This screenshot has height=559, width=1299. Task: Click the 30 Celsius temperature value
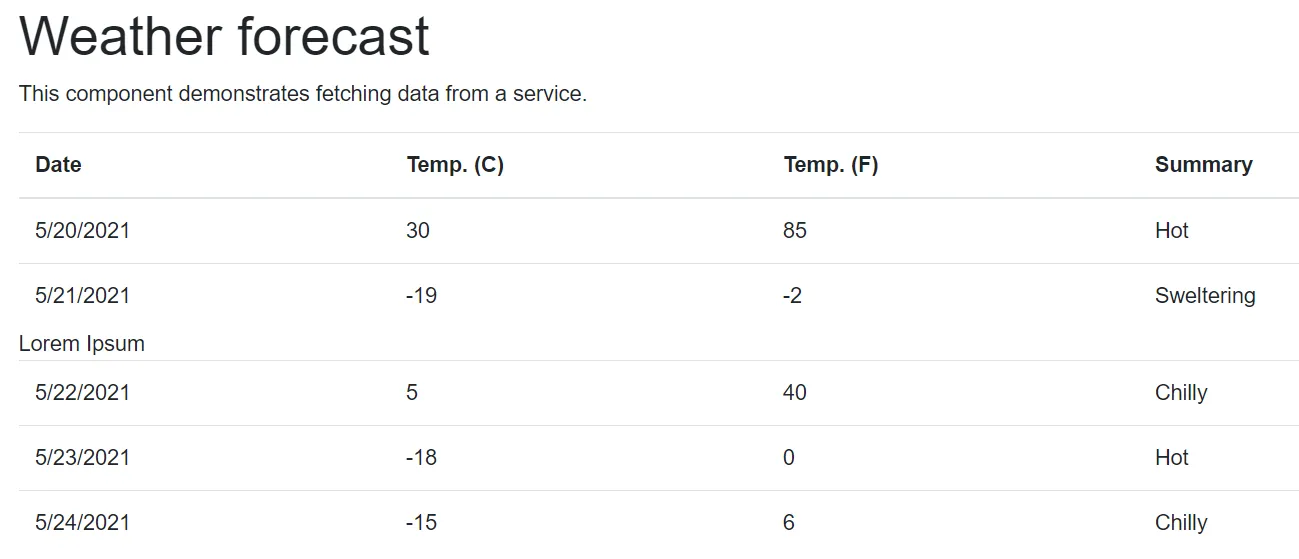[x=418, y=231]
